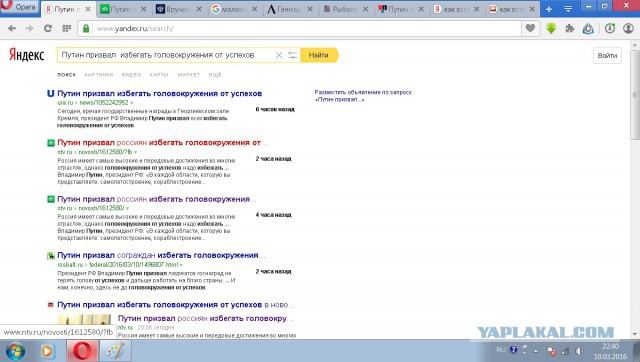This screenshot has width=640, height=362.
Task: Open red ntv.ru result headline
Action: [x=162, y=142]
